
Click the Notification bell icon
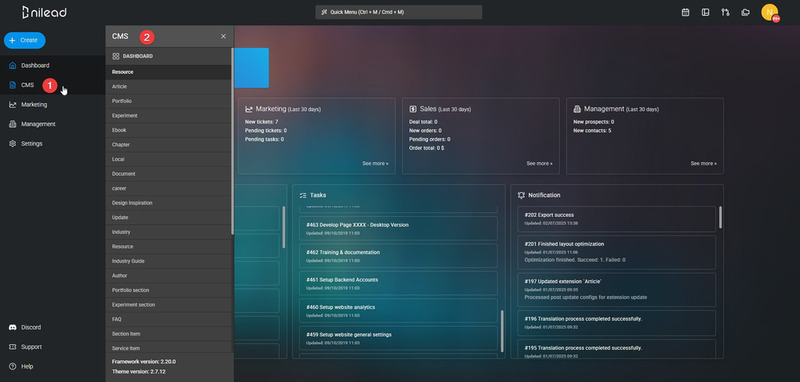[x=521, y=195]
